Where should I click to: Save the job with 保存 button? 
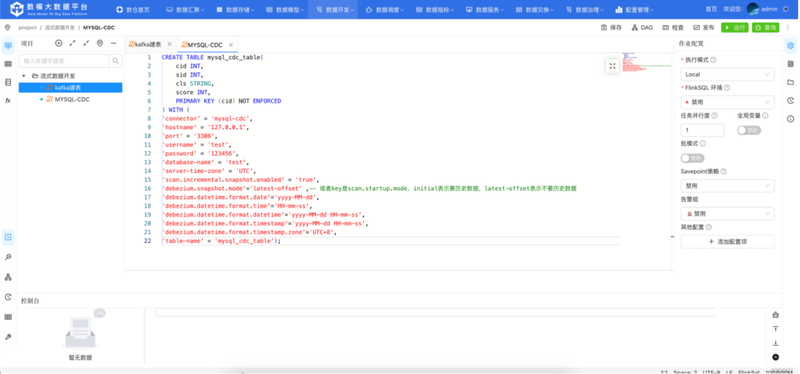pos(611,28)
